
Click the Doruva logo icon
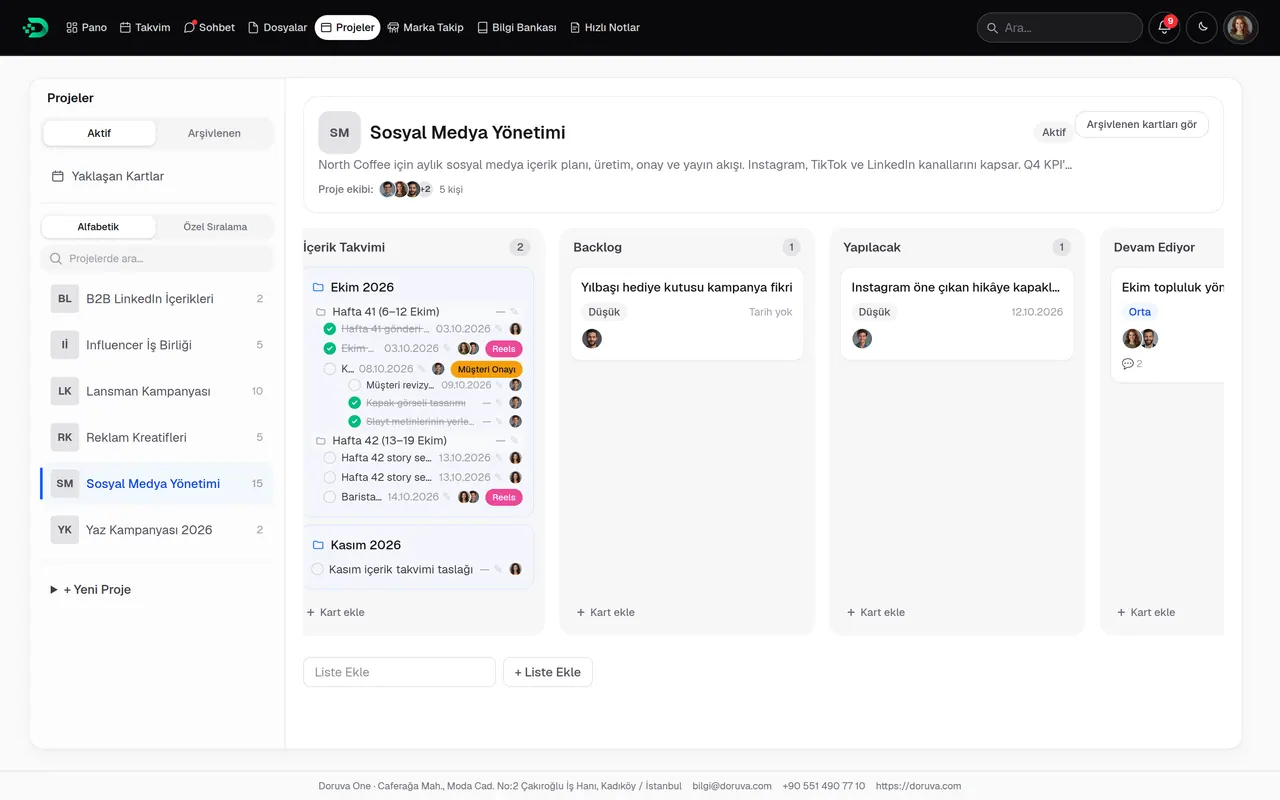click(x=35, y=27)
